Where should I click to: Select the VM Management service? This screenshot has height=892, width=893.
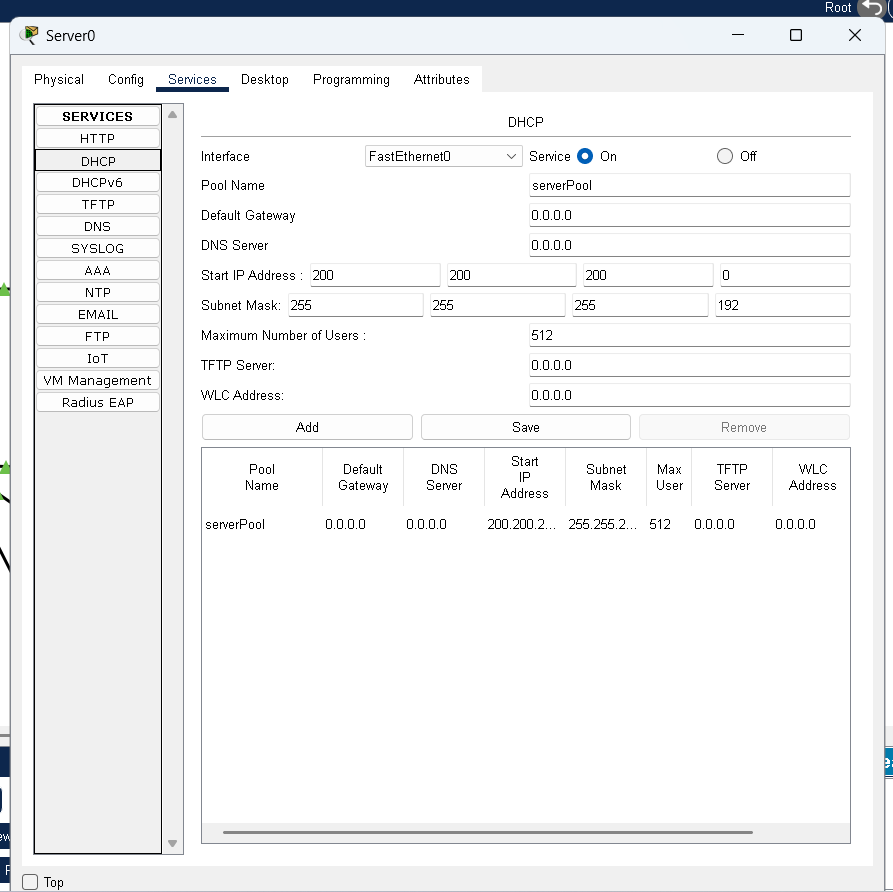(98, 380)
